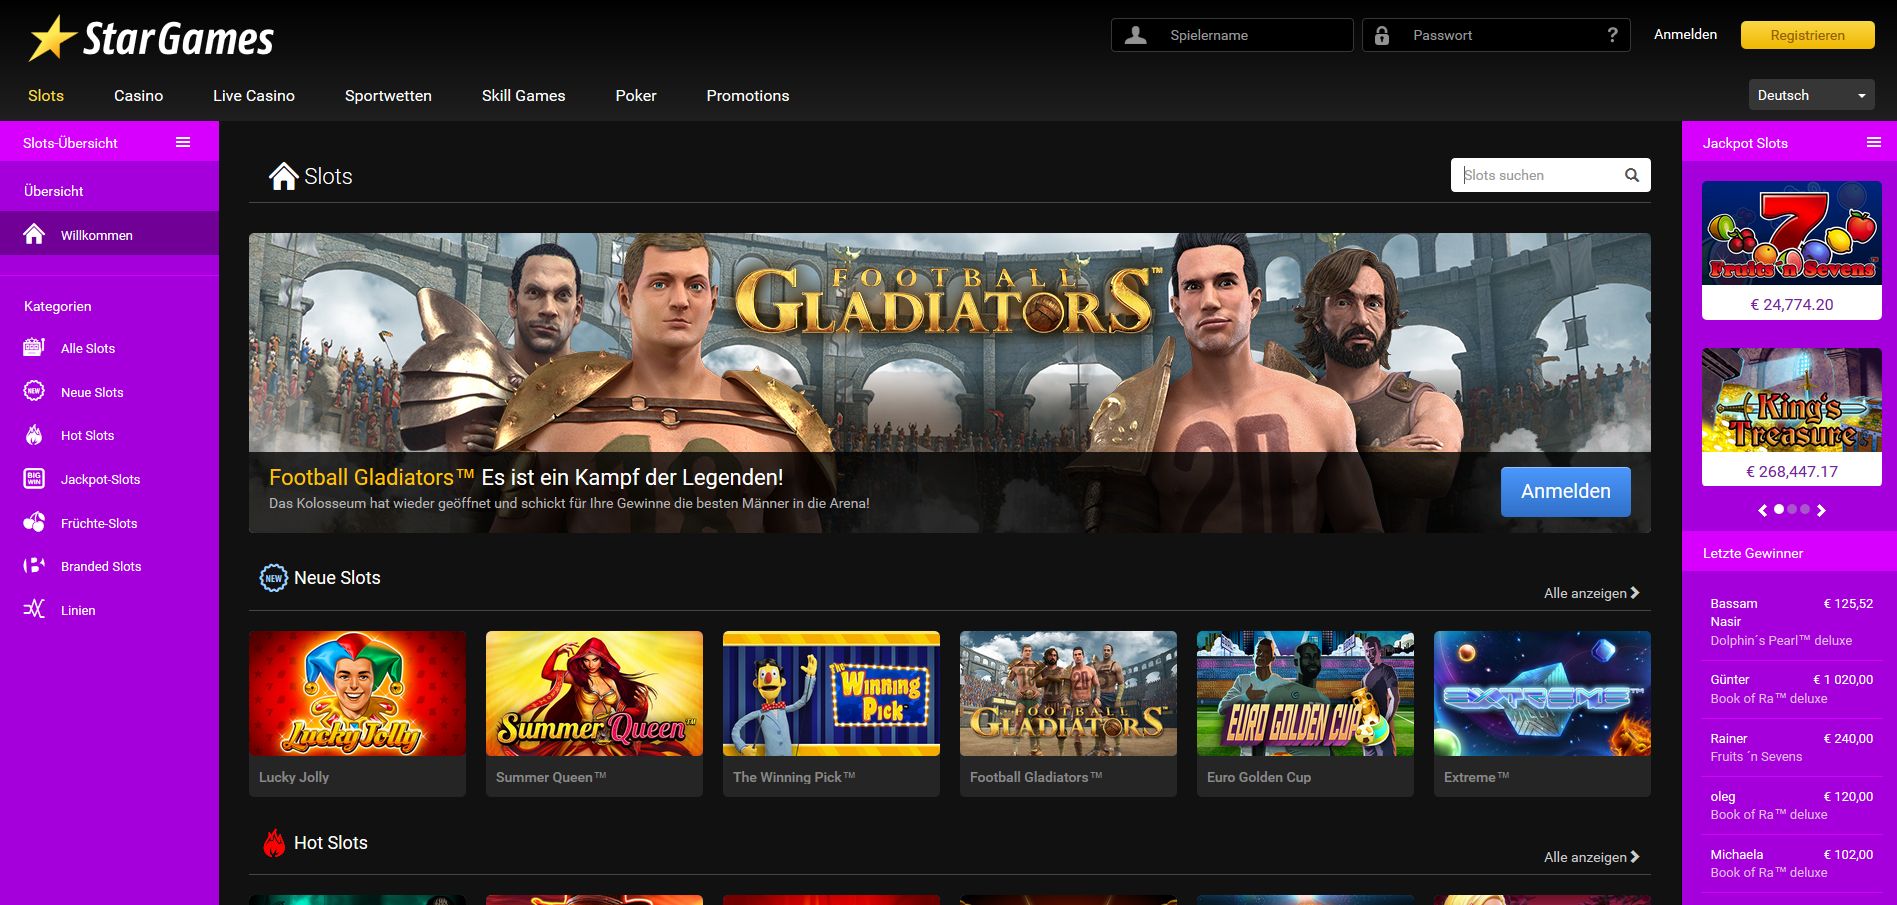1897x905 pixels.
Task: Open the Extreme game thumbnail
Action: [x=1542, y=693]
